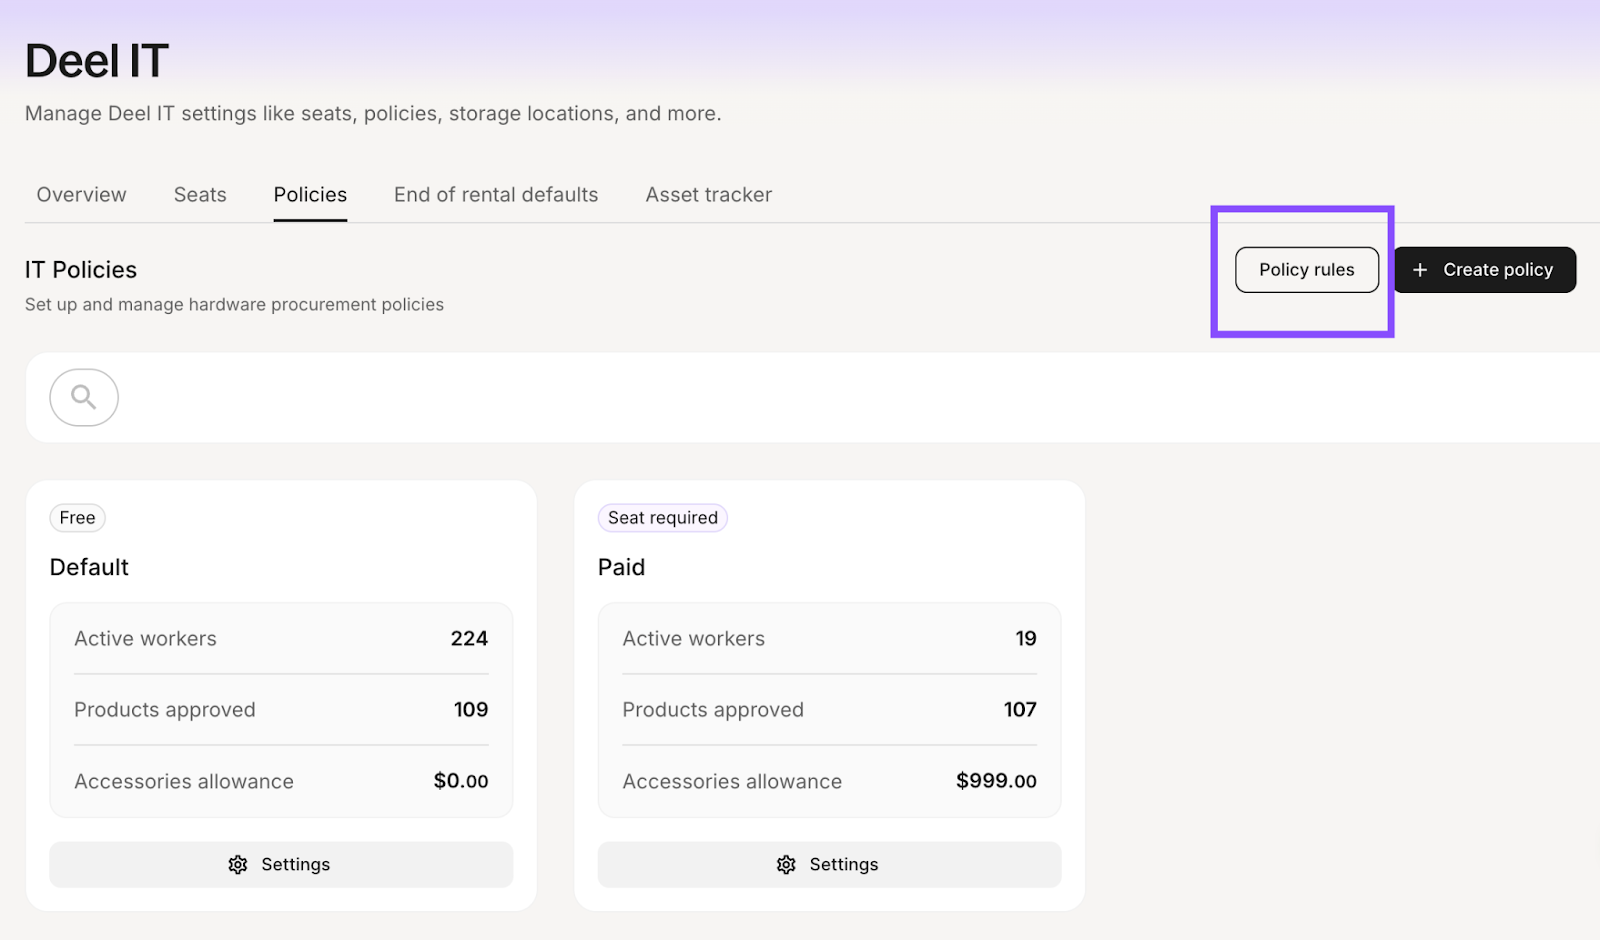Click the Free badge on the Default card
The height and width of the screenshot is (940, 1600).
pos(77,518)
